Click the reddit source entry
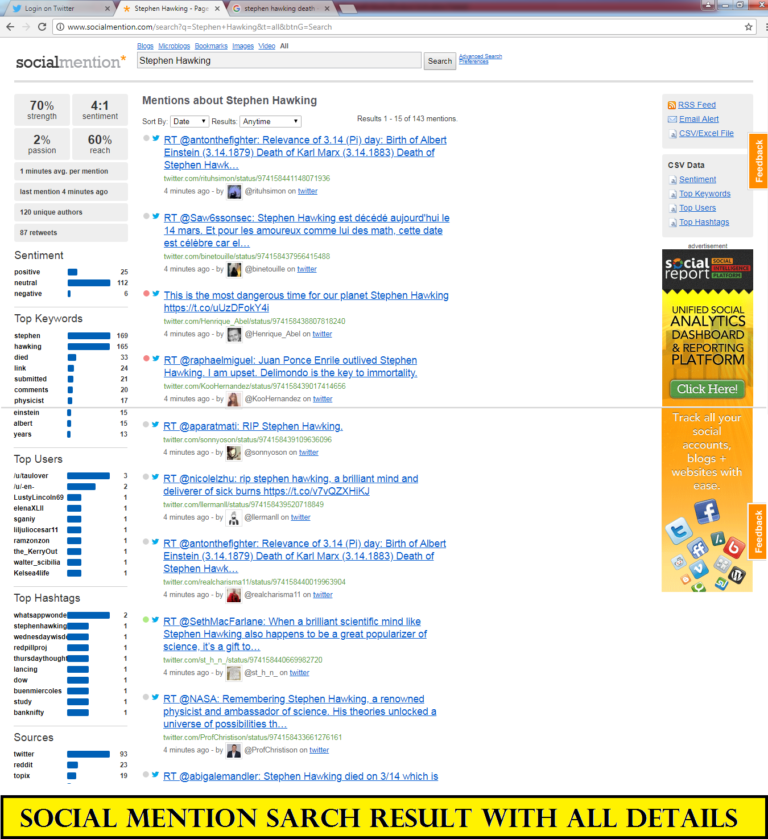This screenshot has width=768, height=839. 23,765
